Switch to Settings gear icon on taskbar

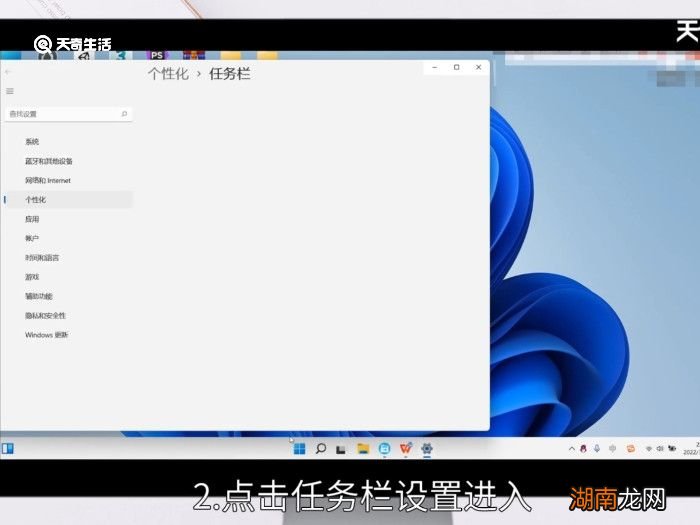427,448
